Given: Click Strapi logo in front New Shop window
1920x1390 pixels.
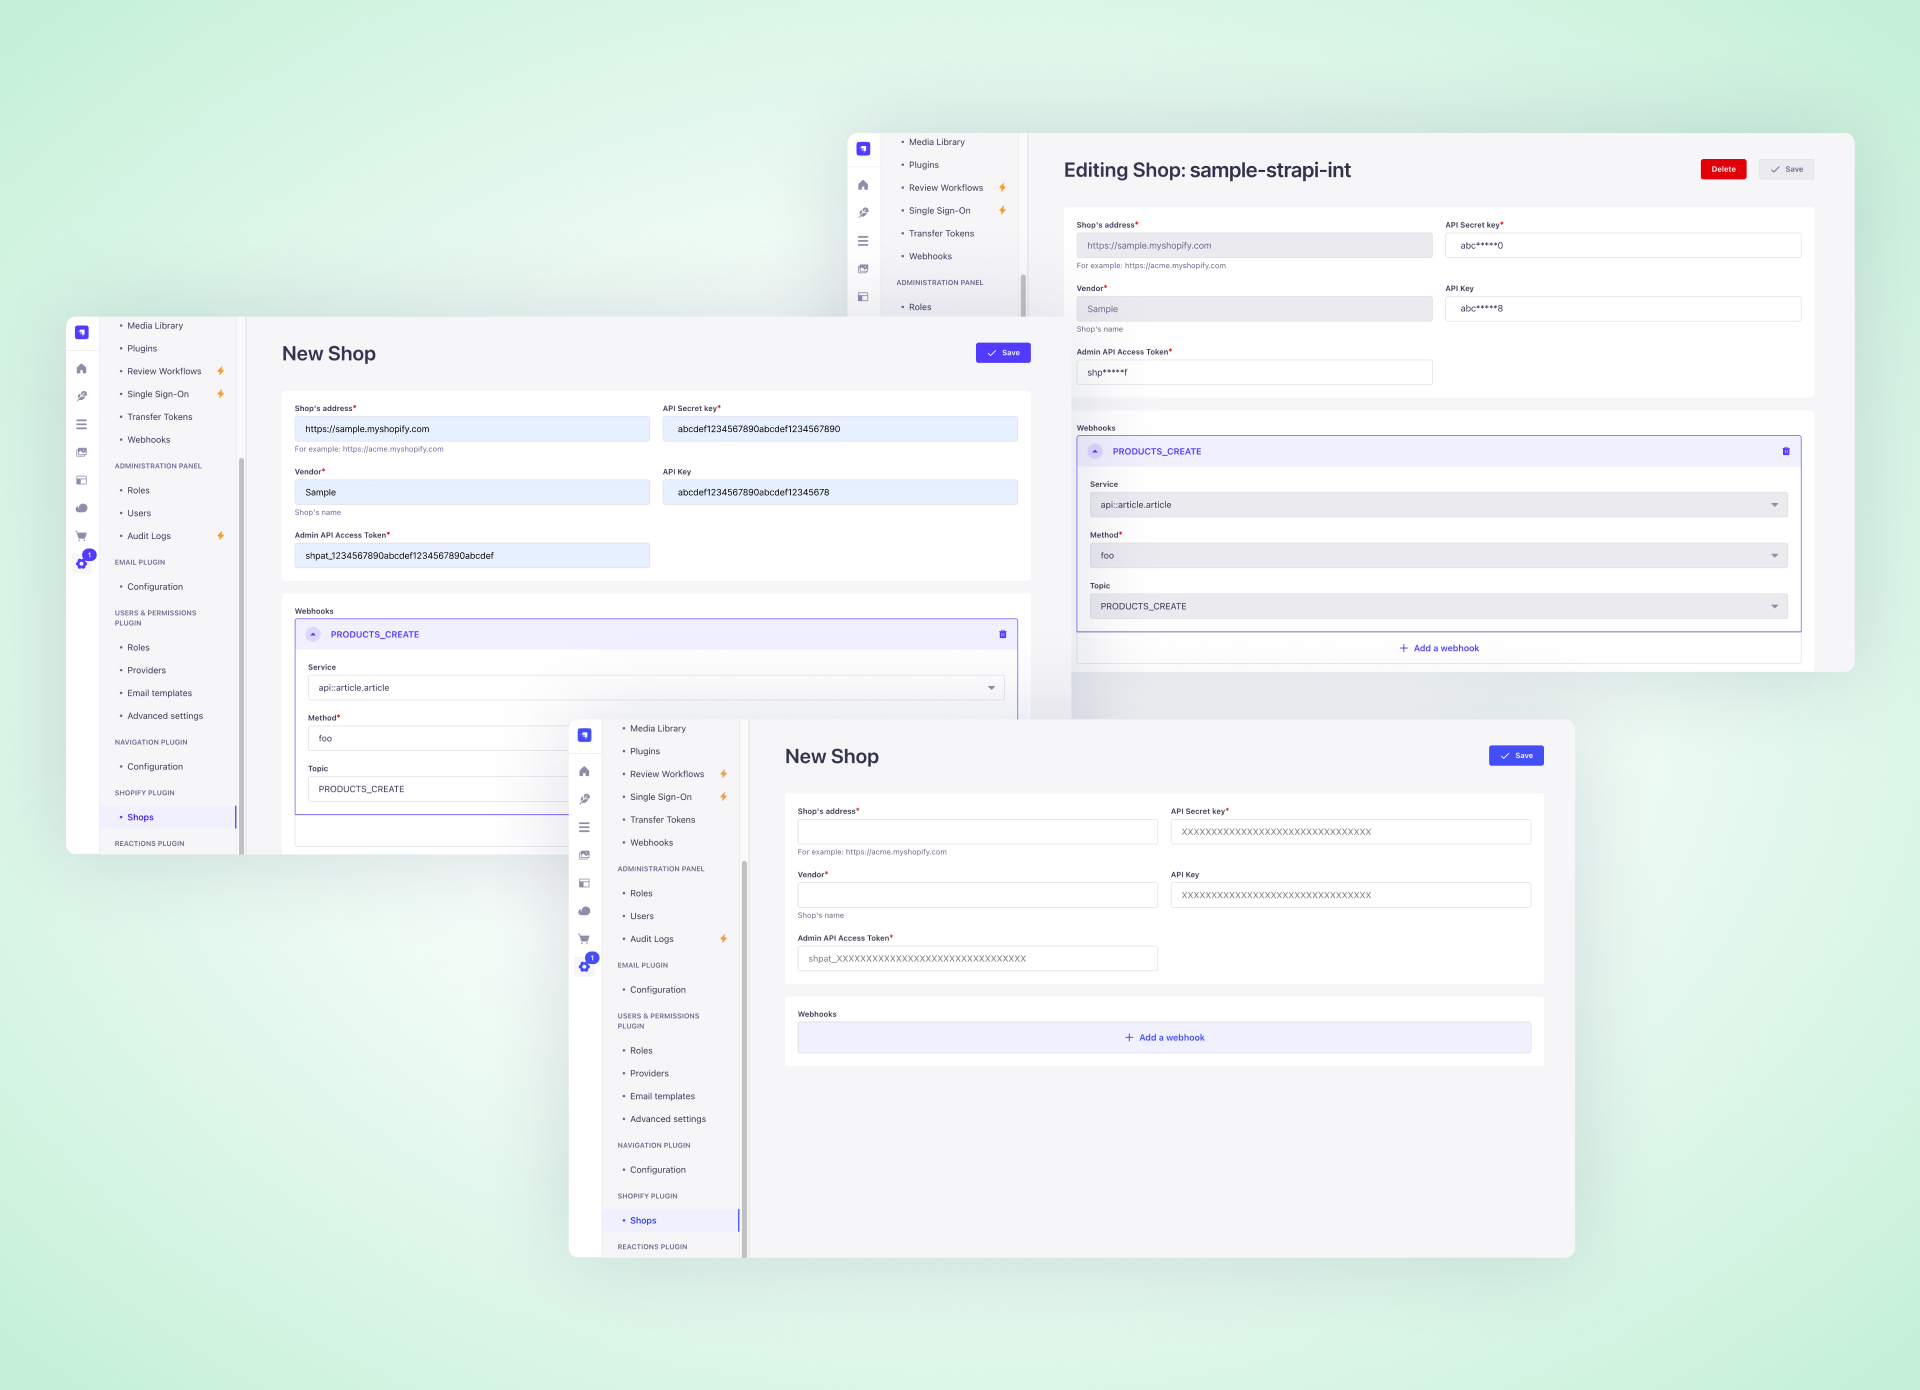Looking at the screenshot, I should 584,735.
